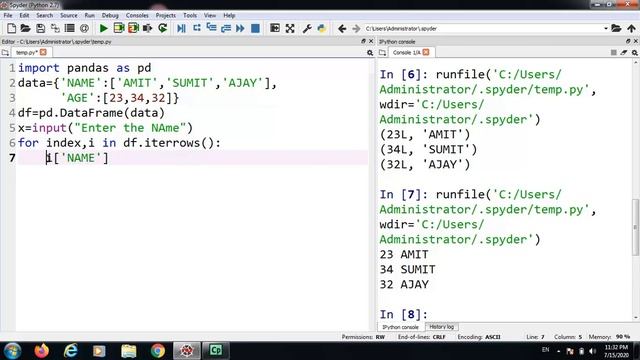Switch to IPython console bottom tab

(x=400, y=327)
